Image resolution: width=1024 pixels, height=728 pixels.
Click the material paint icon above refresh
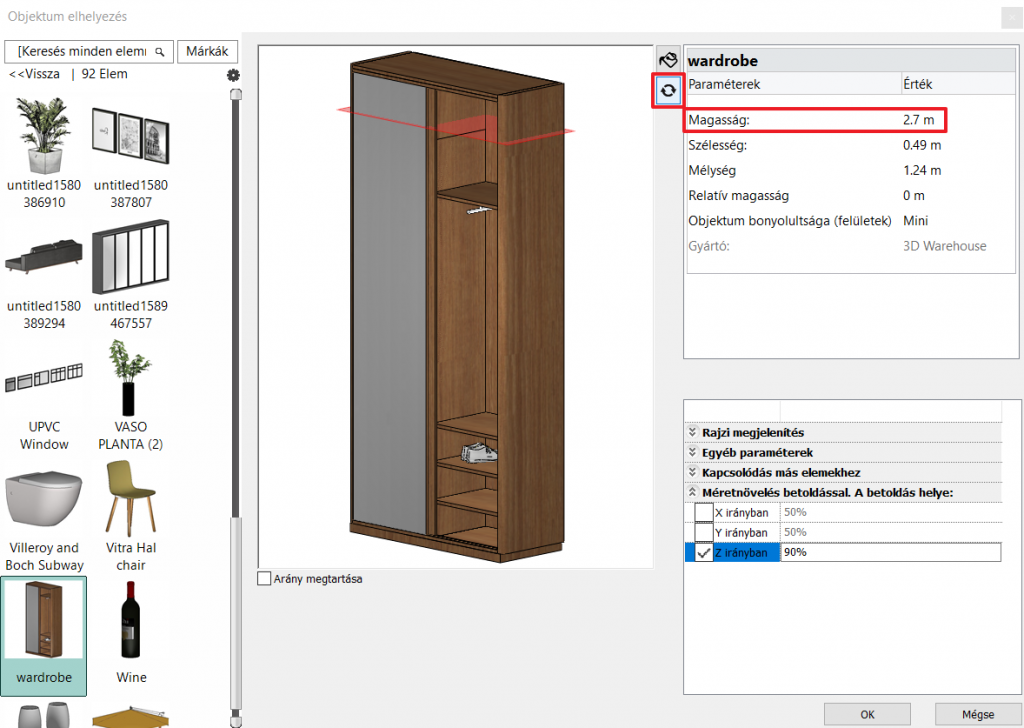668,60
